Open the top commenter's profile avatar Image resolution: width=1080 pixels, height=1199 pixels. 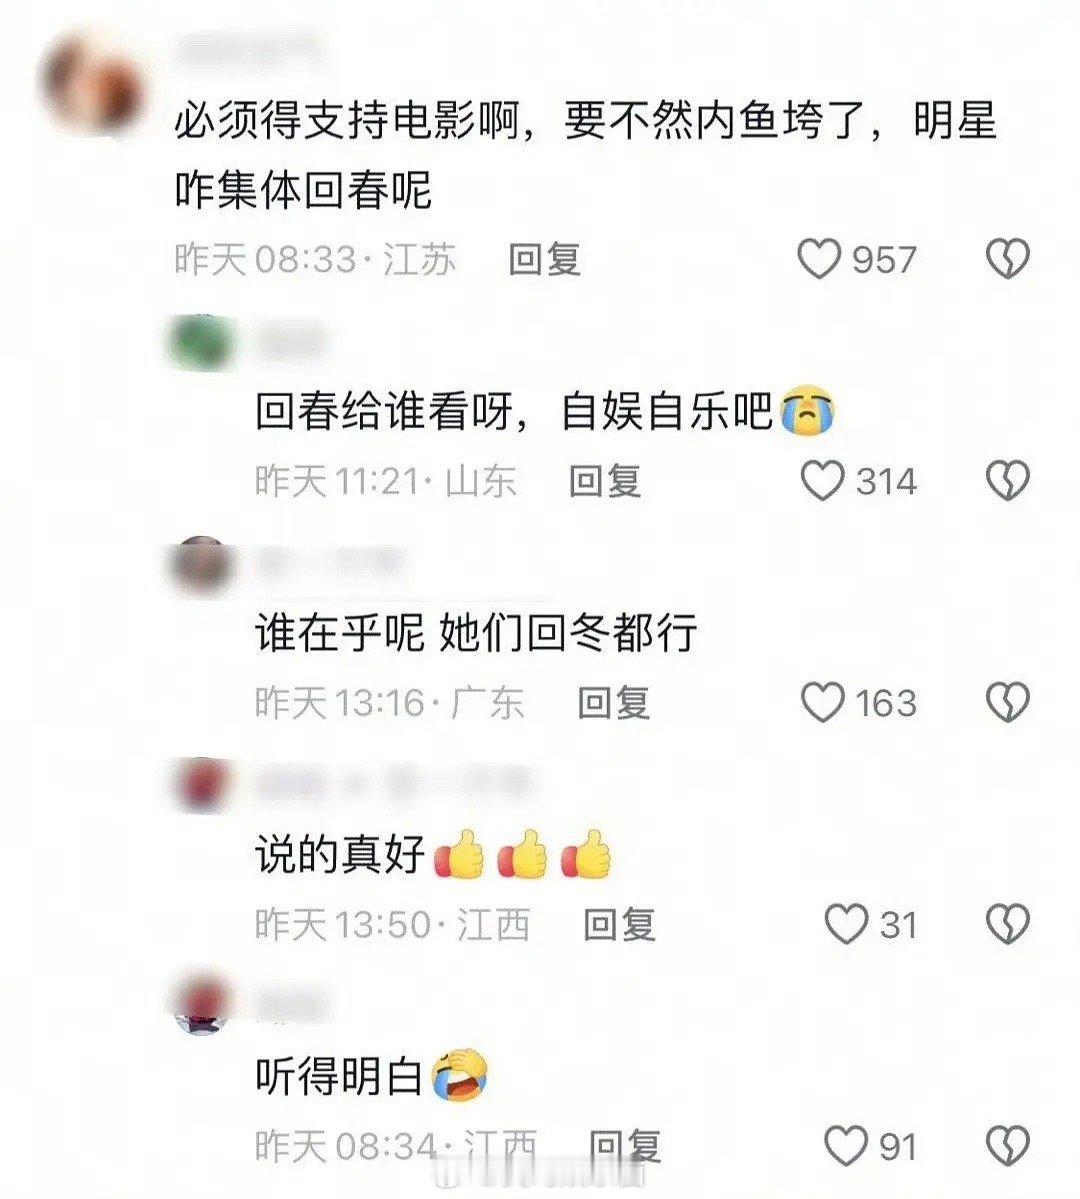coord(93,83)
